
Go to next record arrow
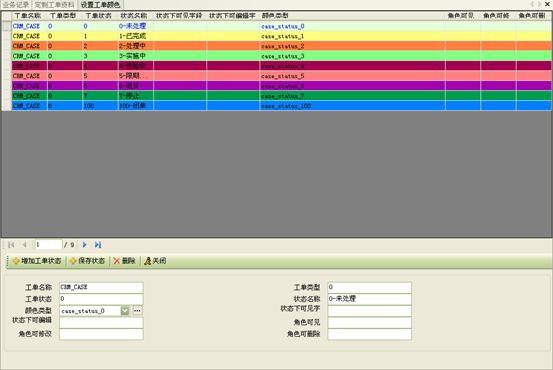pyautogui.click(x=84, y=245)
